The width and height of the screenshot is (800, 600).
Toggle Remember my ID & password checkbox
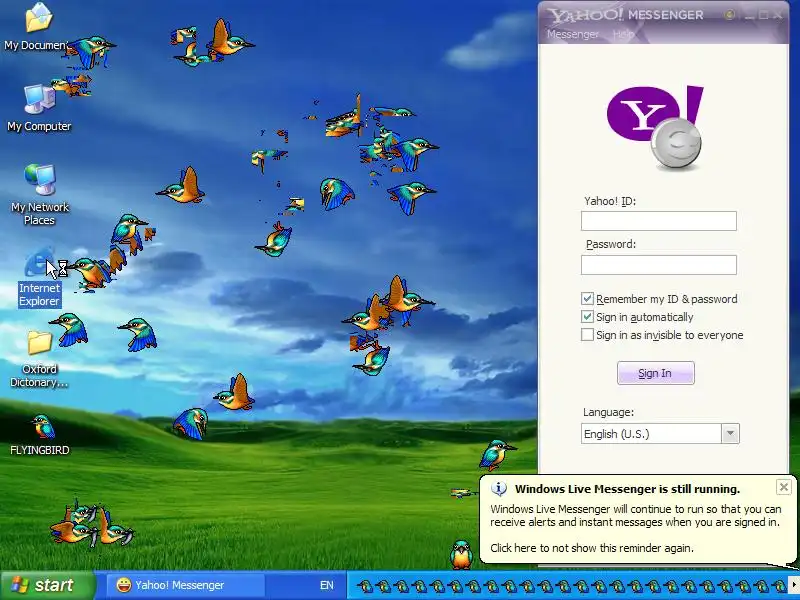(587, 298)
